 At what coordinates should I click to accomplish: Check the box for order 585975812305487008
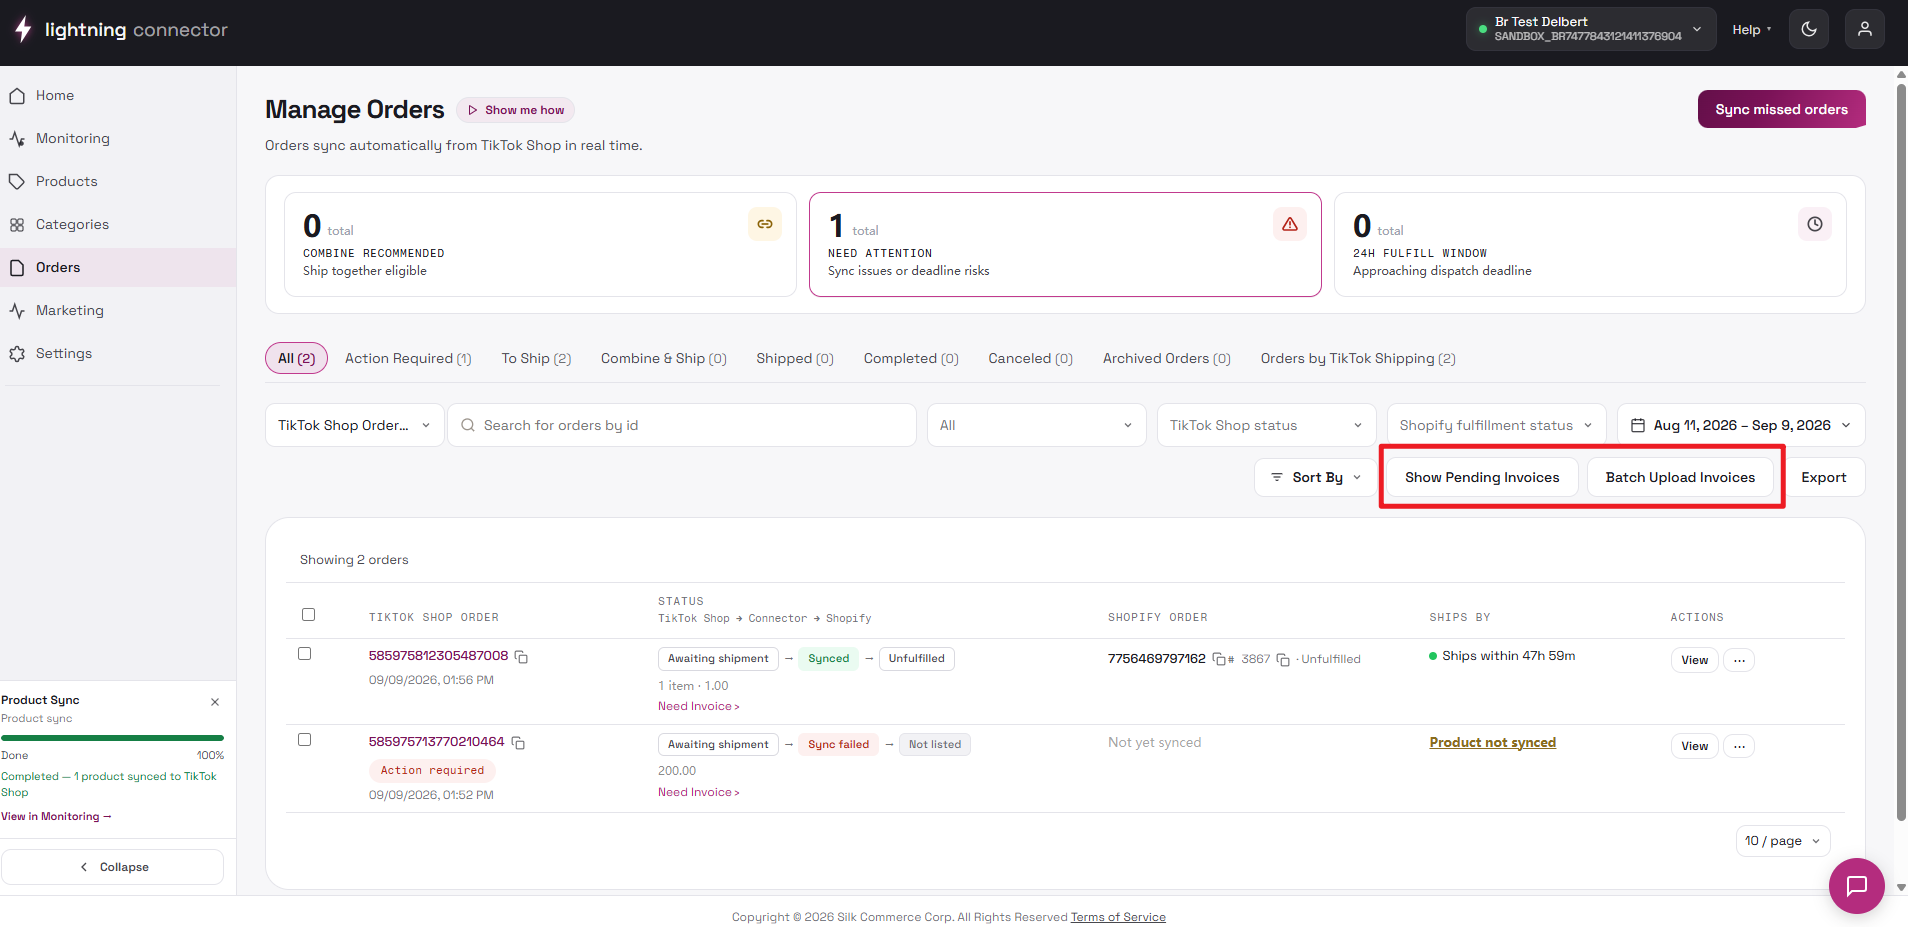[305, 654]
